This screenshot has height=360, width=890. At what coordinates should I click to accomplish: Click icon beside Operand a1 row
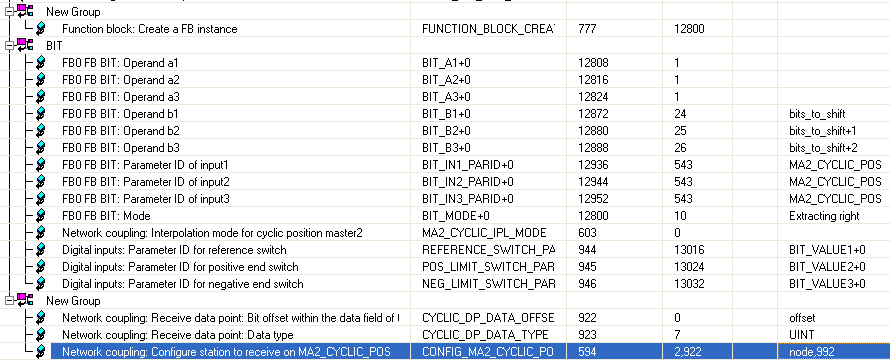[x=41, y=62]
